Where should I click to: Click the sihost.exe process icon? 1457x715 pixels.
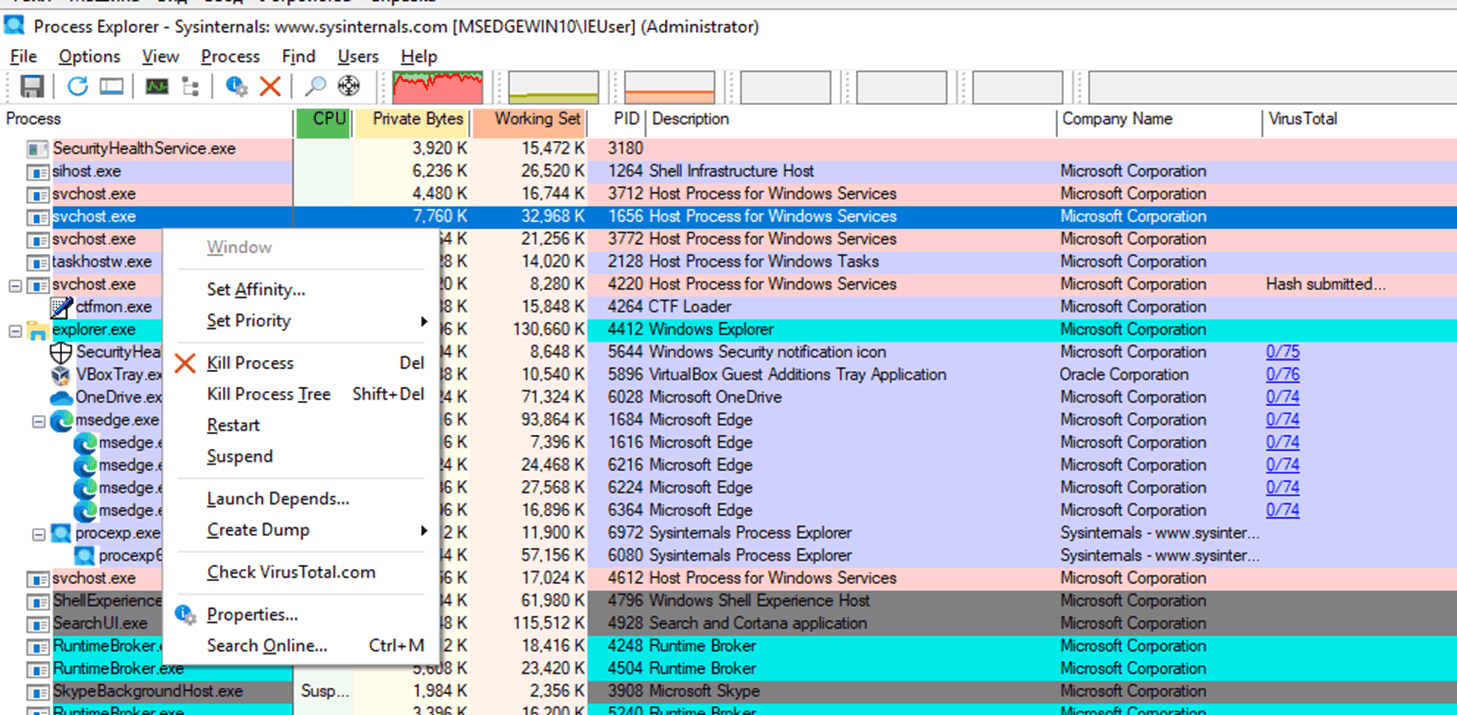pos(38,171)
